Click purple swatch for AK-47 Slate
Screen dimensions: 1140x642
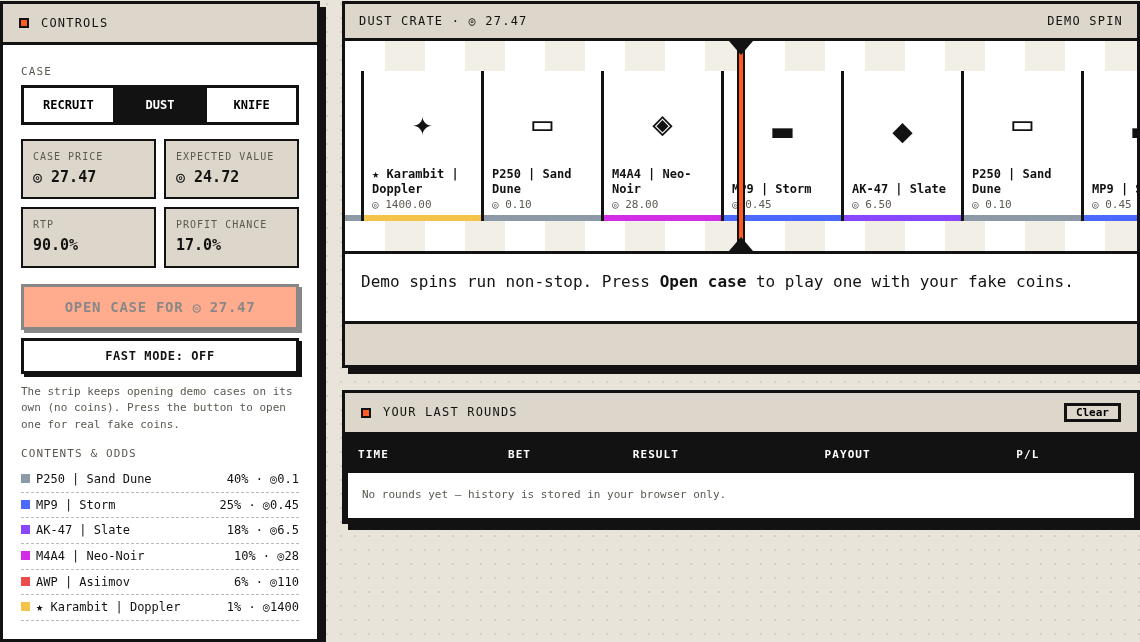25,530
